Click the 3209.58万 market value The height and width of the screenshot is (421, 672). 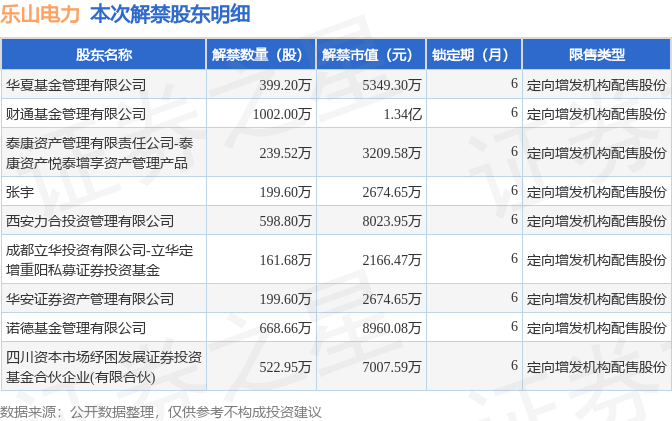click(x=392, y=153)
